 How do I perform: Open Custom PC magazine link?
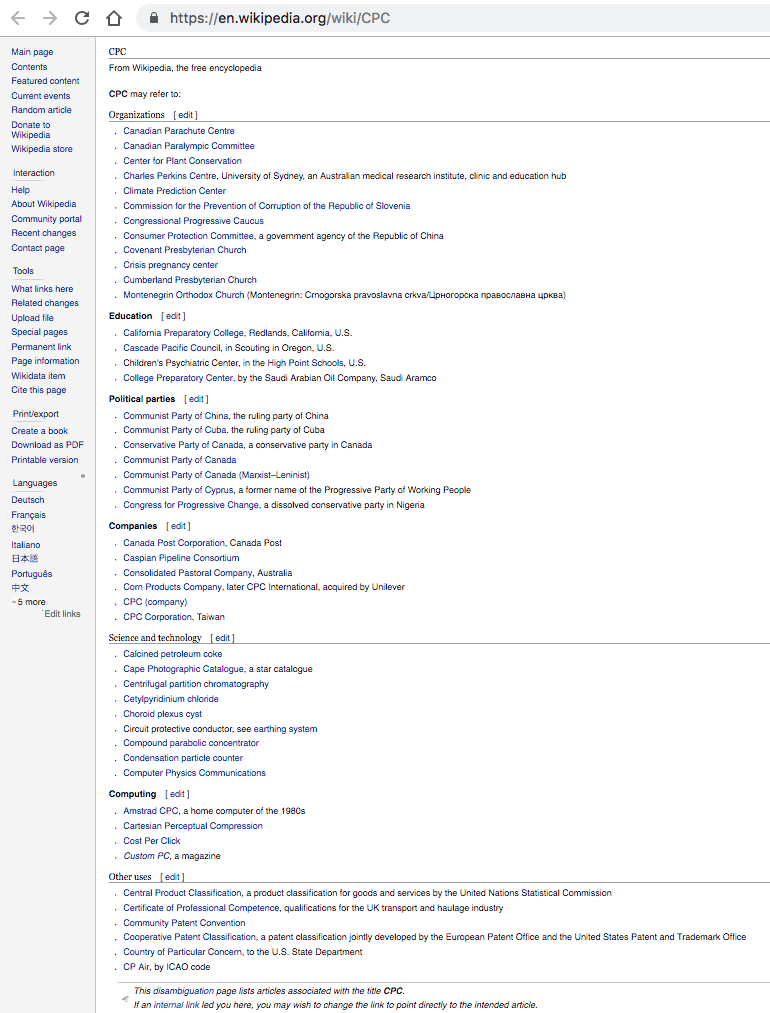point(147,855)
